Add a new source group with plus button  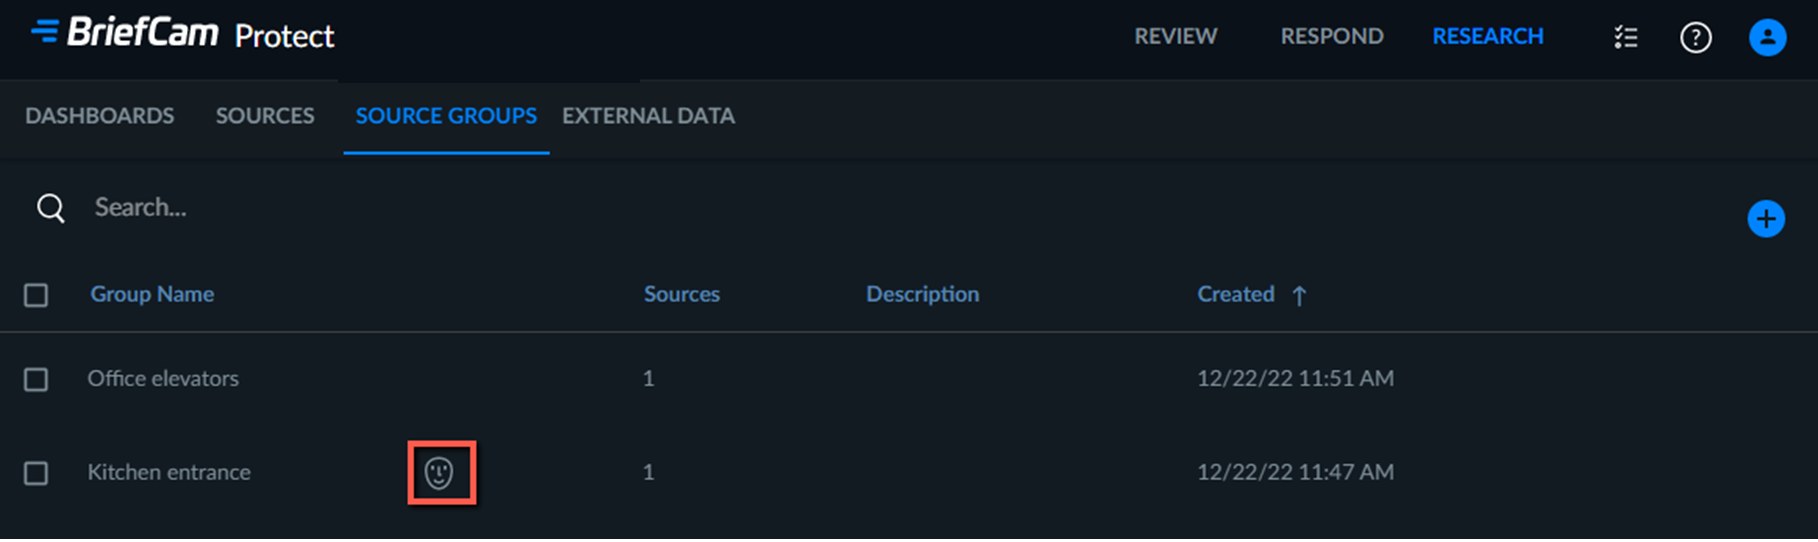(x=1766, y=219)
